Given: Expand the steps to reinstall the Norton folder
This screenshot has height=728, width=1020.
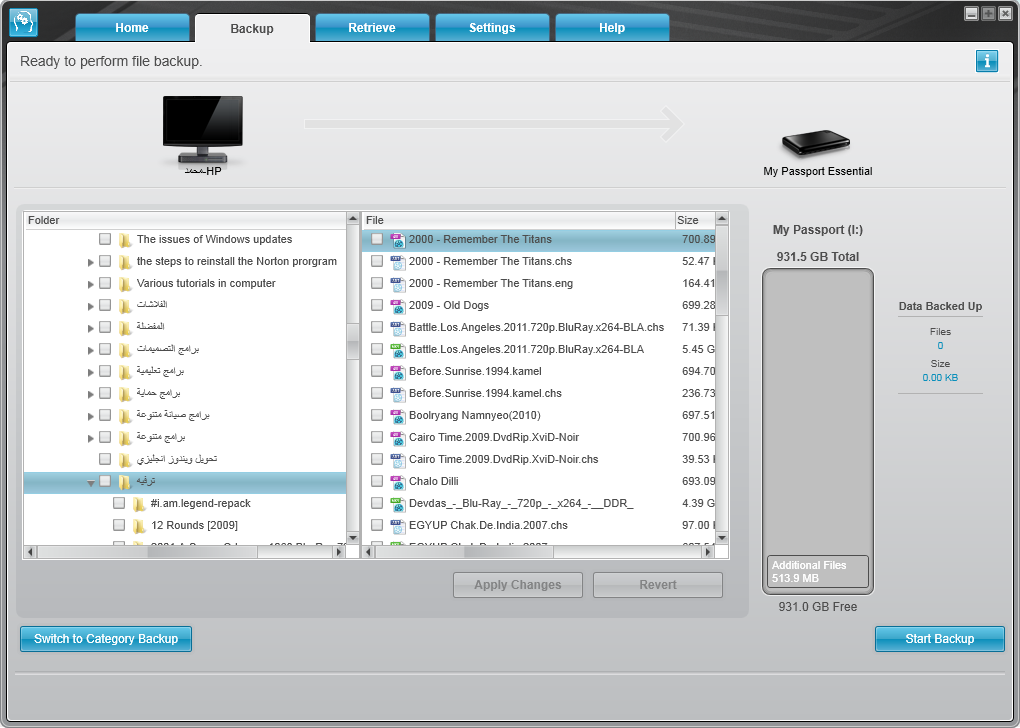Looking at the screenshot, I should (90, 262).
